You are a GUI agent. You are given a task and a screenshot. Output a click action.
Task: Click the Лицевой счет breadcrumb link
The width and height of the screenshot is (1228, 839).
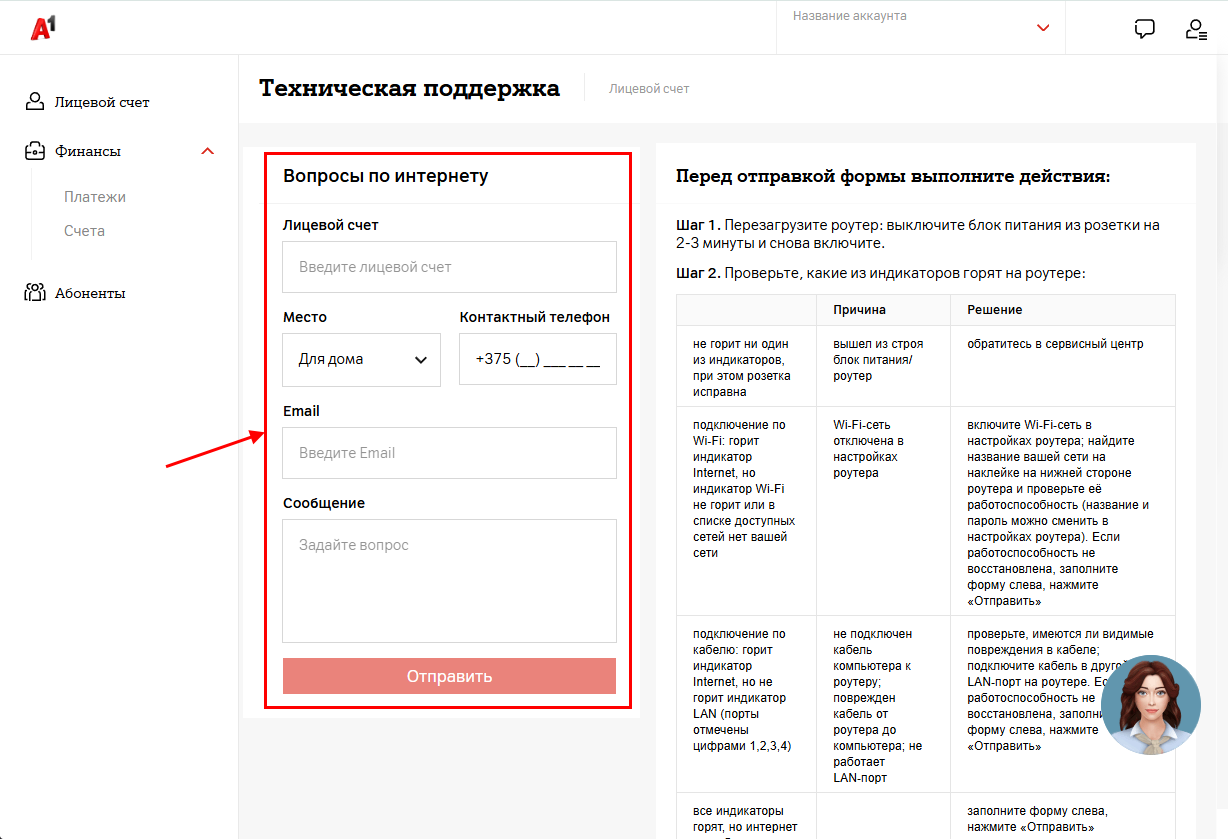point(649,89)
